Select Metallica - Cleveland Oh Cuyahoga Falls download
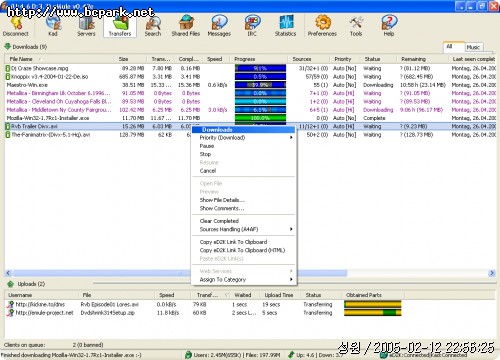Screen dimensions: 500x360 pyautogui.click(x=250, y=102)
